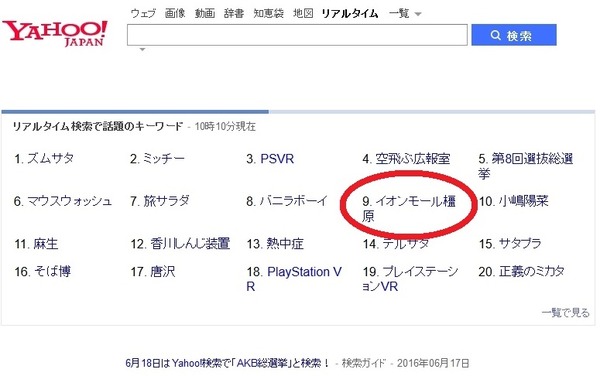Open trending keyword デルサタ
This screenshot has height=376, width=600.
pos(406,244)
